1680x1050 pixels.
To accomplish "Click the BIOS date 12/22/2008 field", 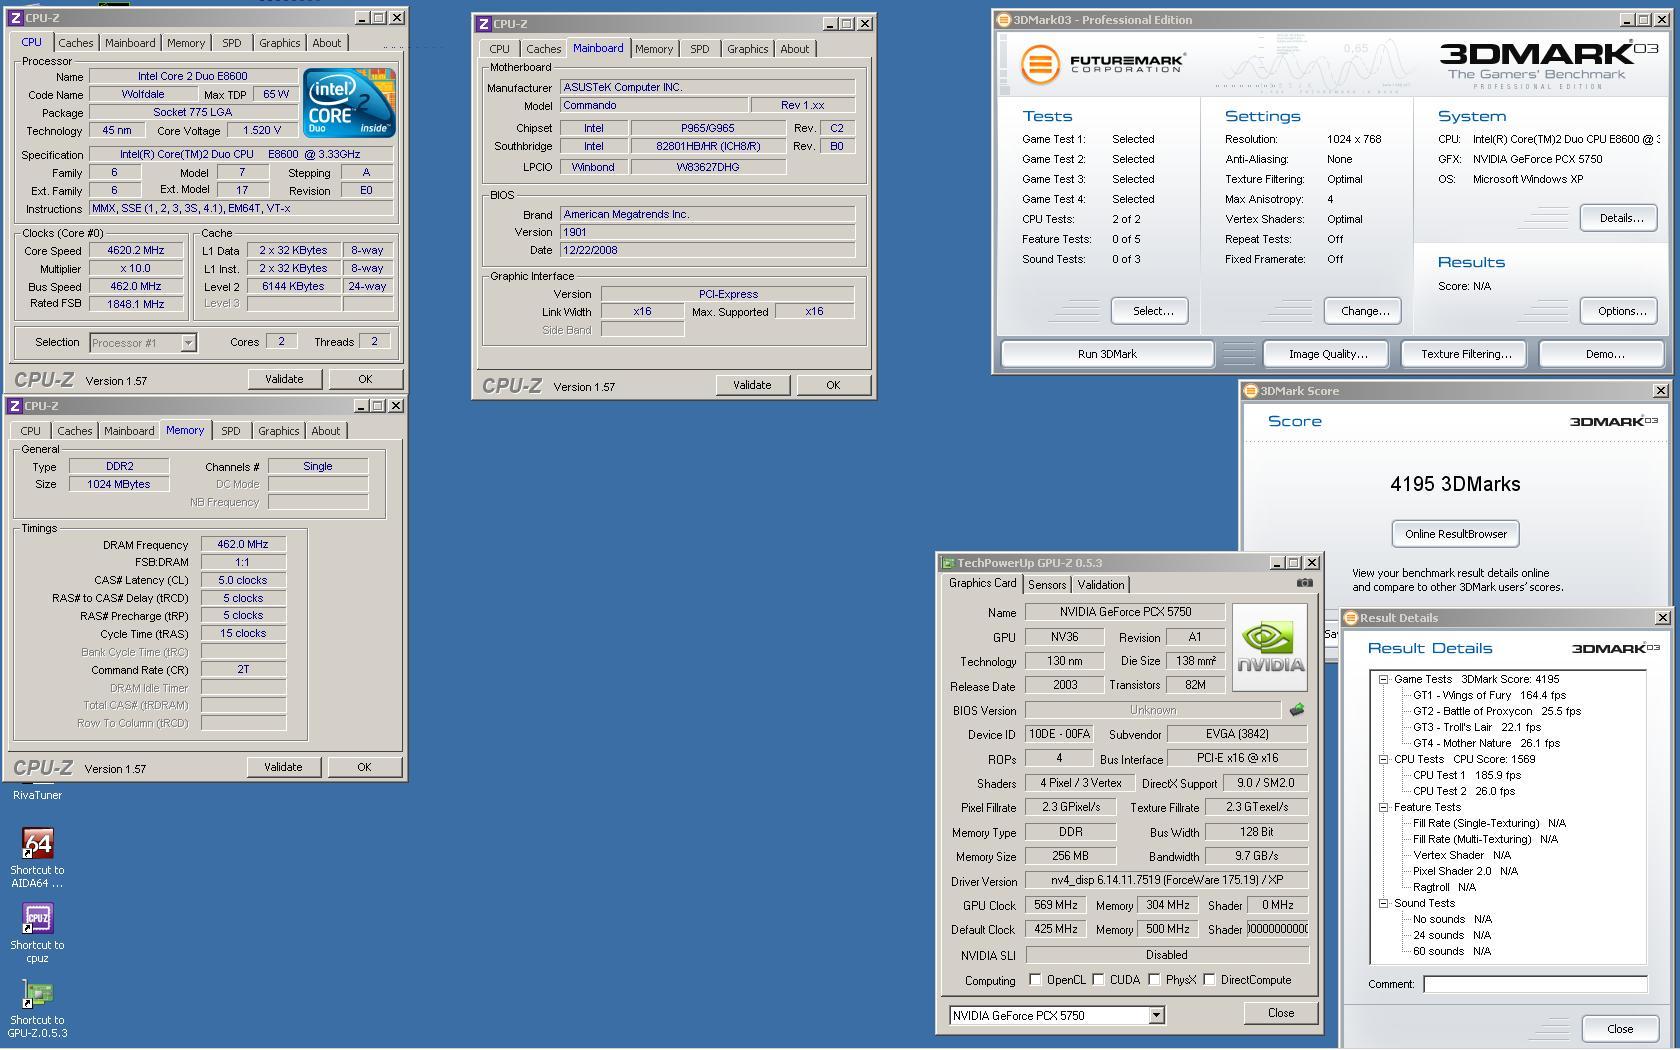I will coord(707,250).
